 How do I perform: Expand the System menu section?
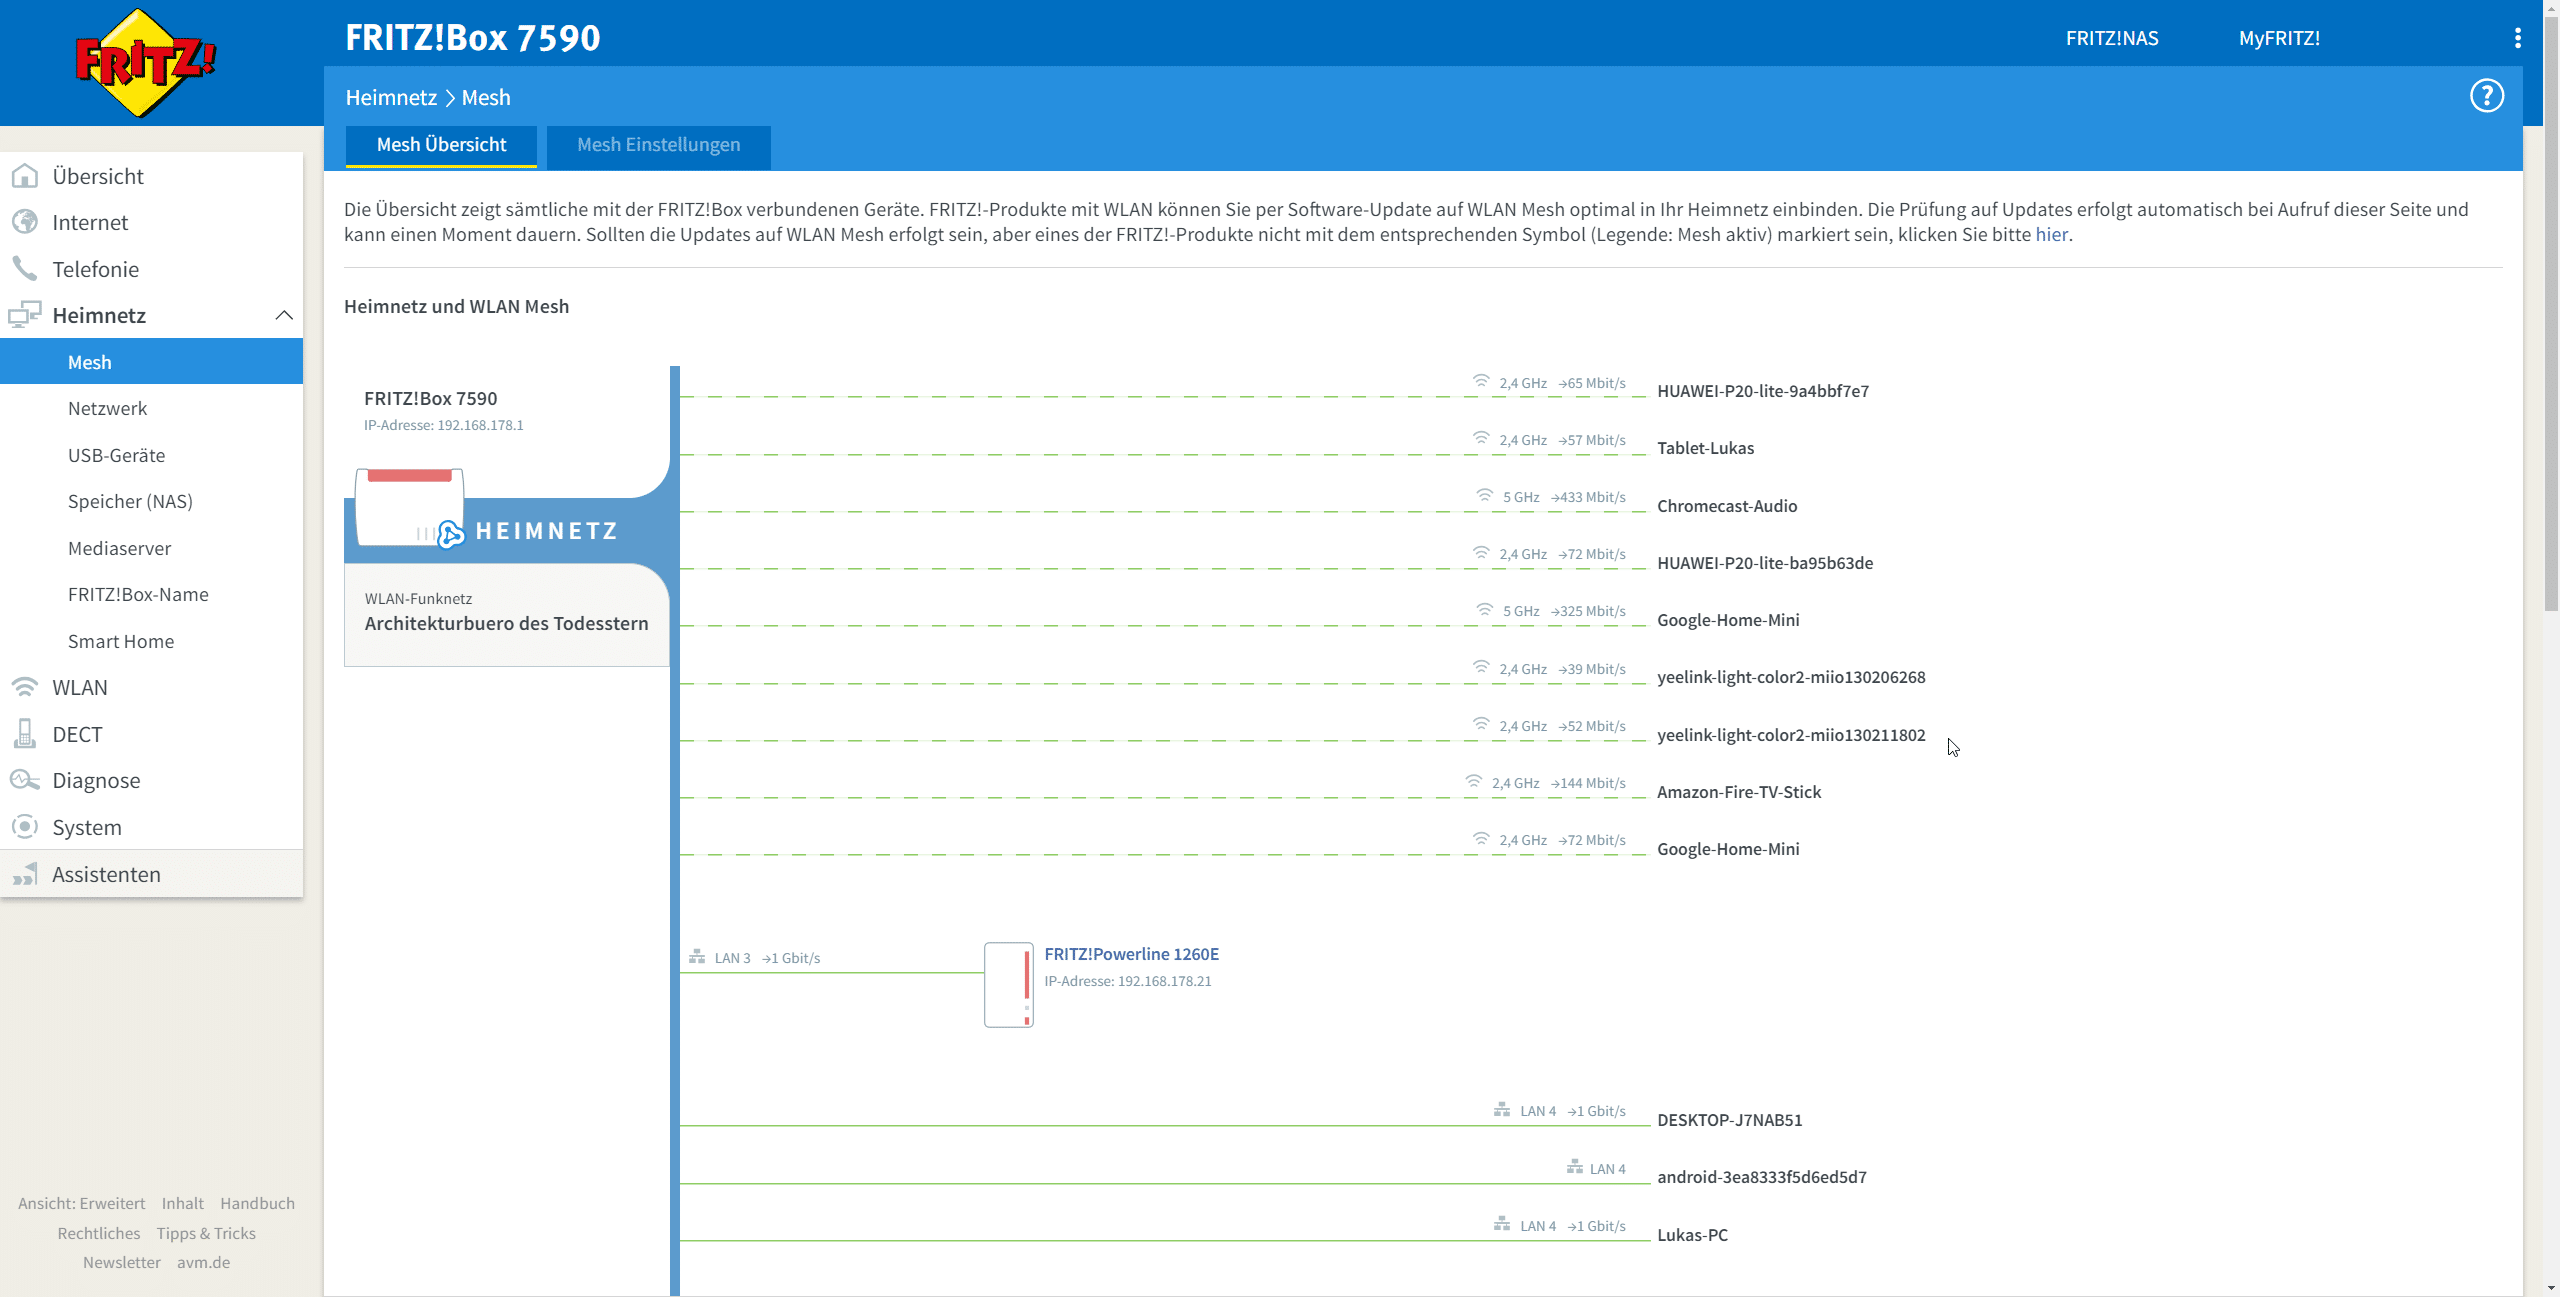[87, 827]
